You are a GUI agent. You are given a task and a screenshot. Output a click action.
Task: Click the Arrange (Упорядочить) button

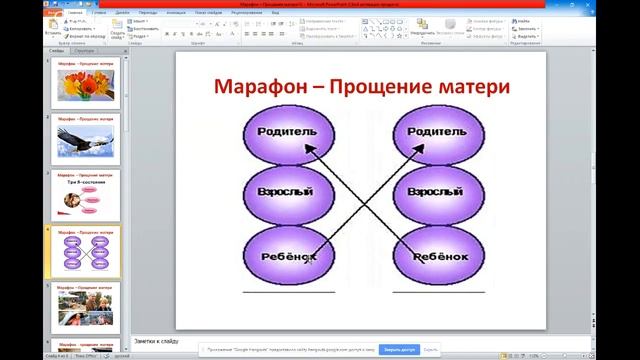point(422,27)
